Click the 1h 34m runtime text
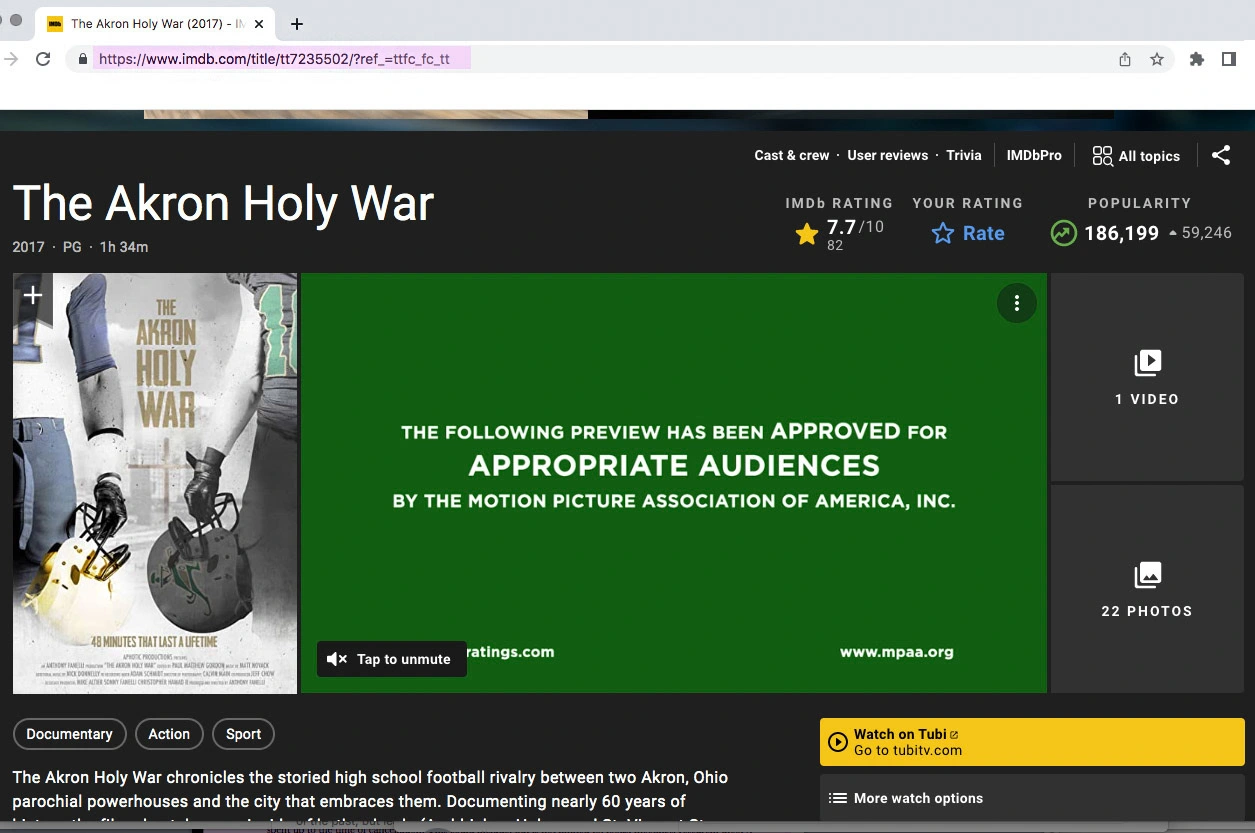This screenshot has height=833, width=1255. point(124,247)
